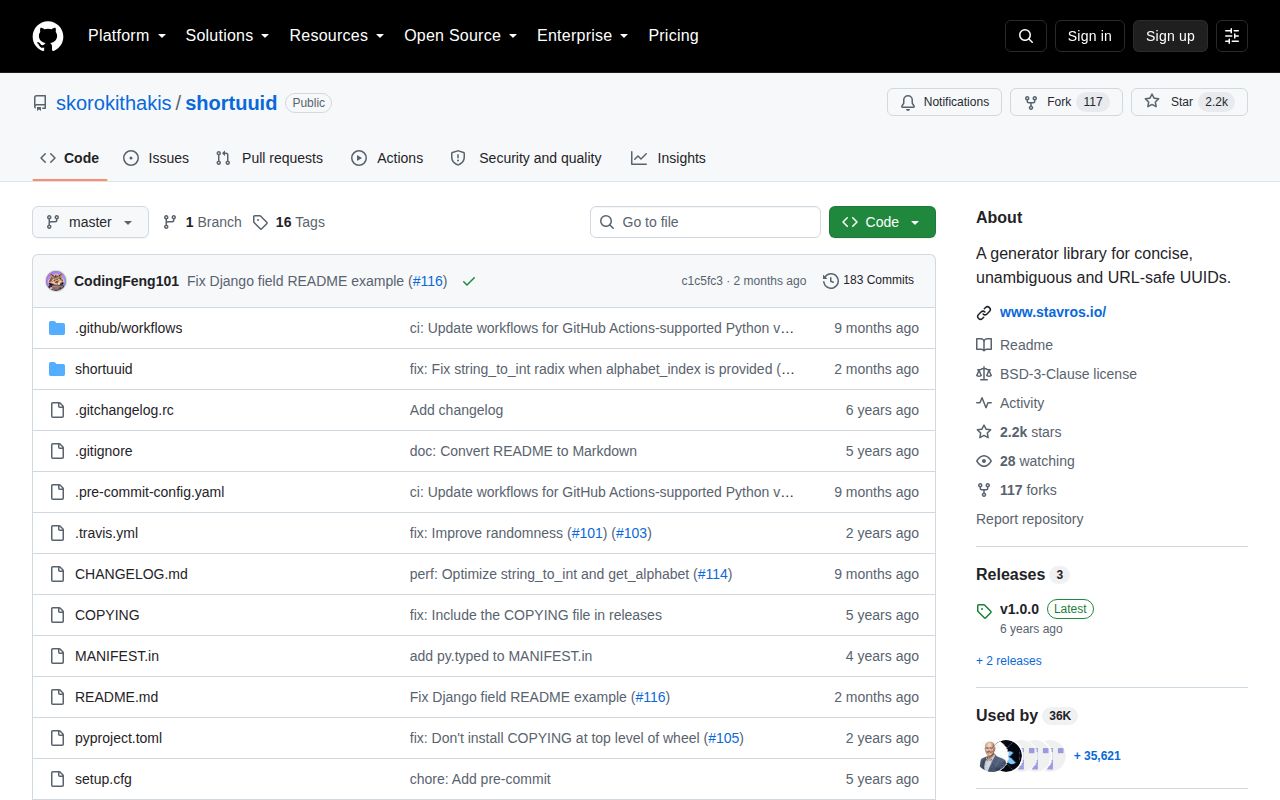Switch to the Code tab
This screenshot has height=800, width=1280.
click(x=70, y=158)
